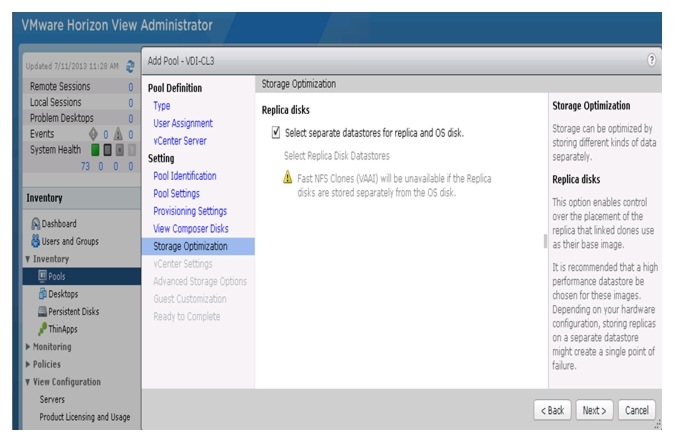Open the Provisioning Settings step
The height and width of the screenshot is (443, 675).
pyautogui.click(x=190, y=211)
